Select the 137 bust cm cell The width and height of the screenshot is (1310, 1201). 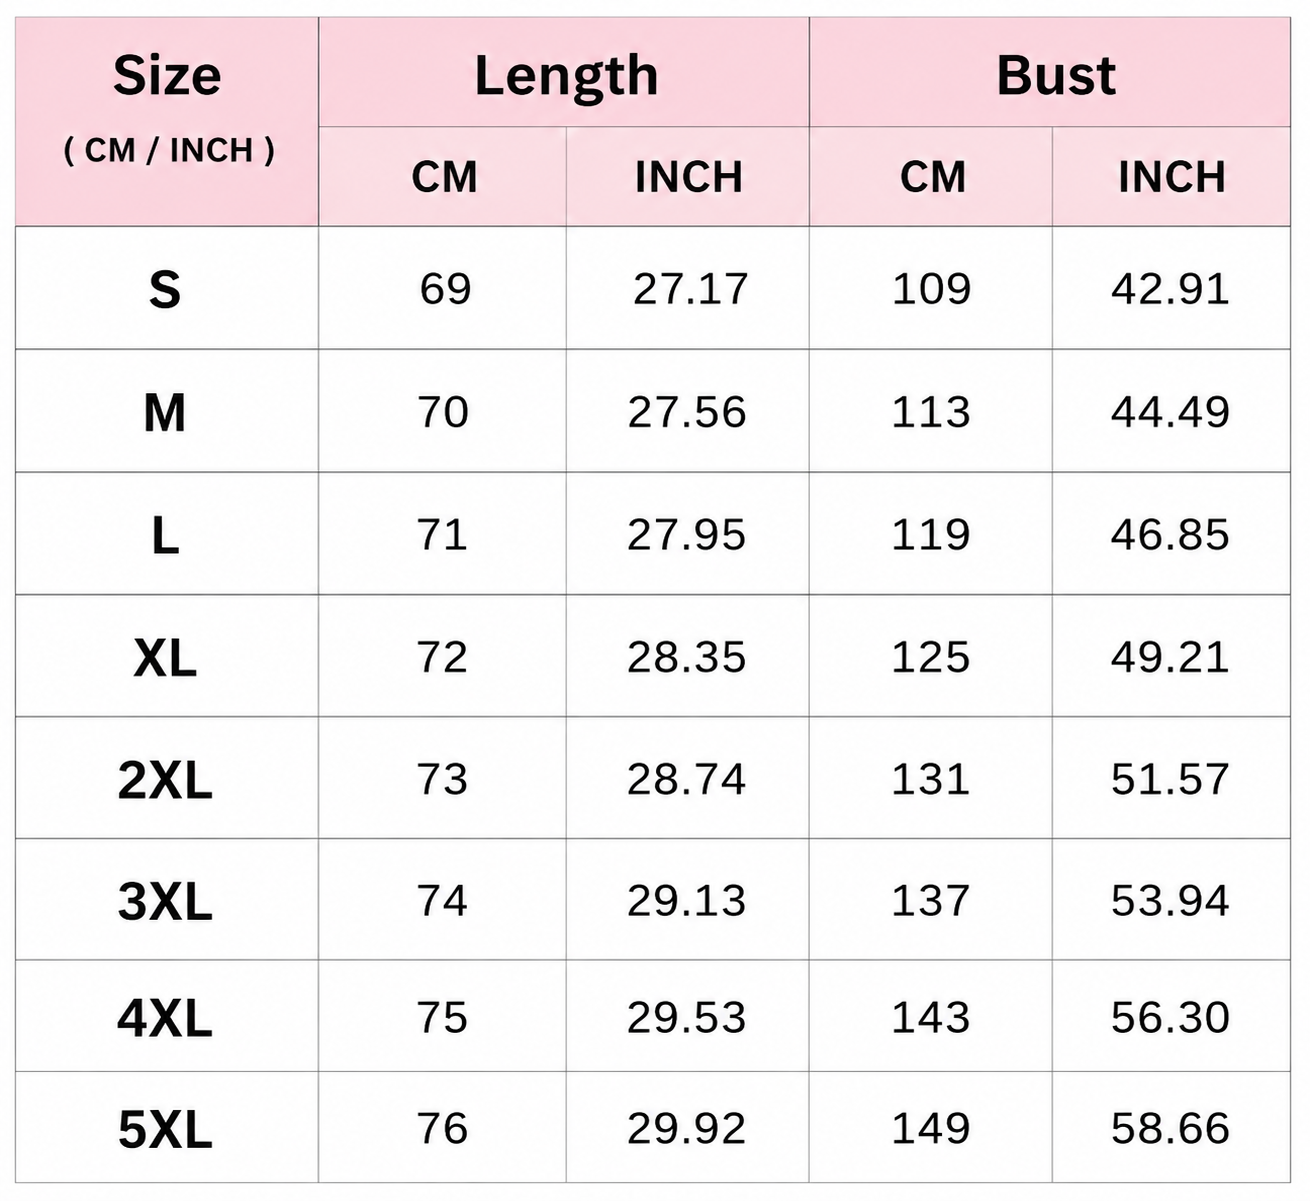point(931,900)
